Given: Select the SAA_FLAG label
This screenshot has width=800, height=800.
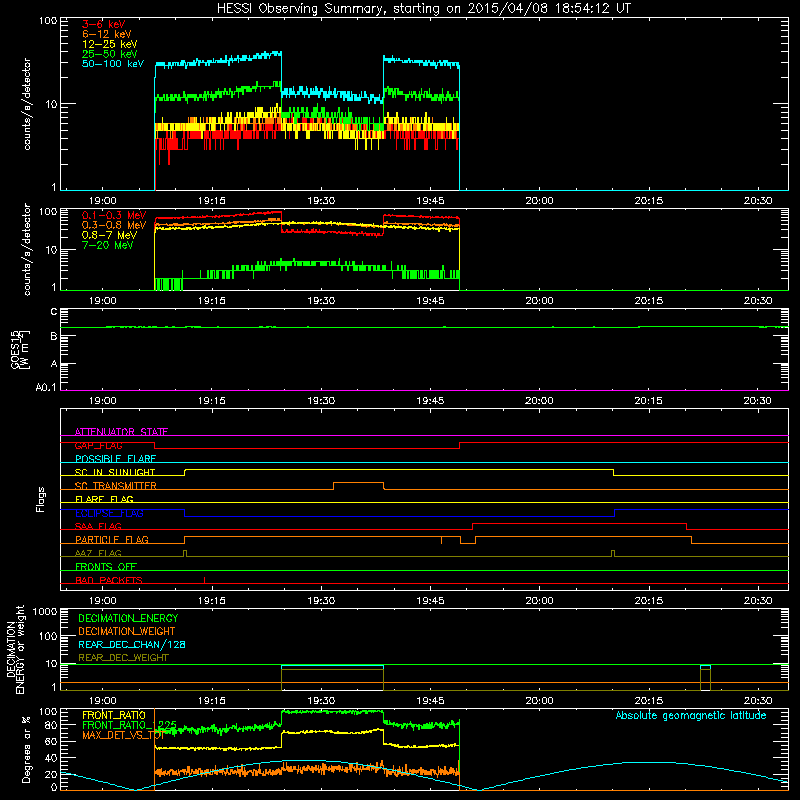Looking at the screenshot, I should tap(98, 526).
